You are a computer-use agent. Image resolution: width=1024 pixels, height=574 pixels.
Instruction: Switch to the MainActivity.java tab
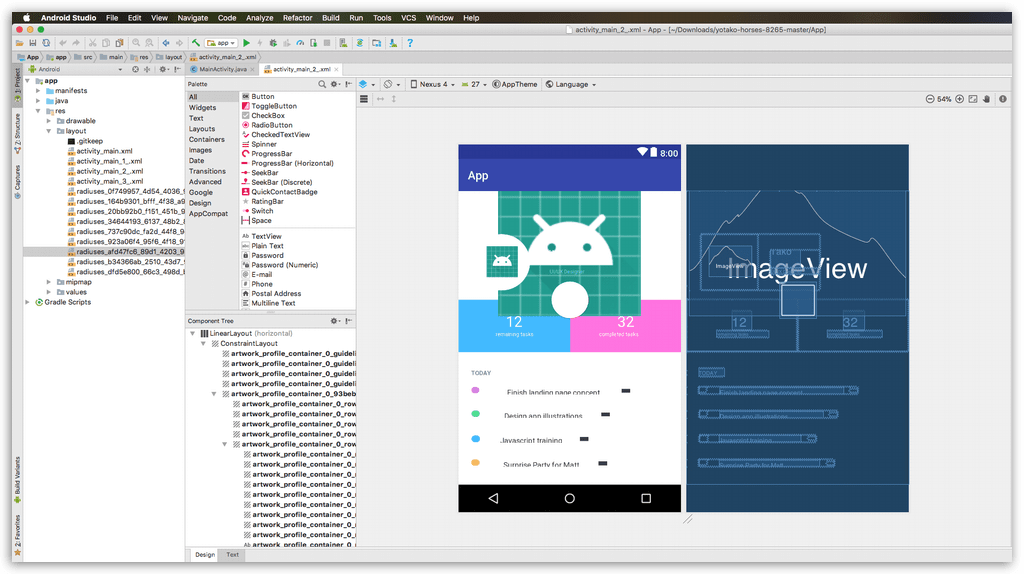click(x=224, y=69)
